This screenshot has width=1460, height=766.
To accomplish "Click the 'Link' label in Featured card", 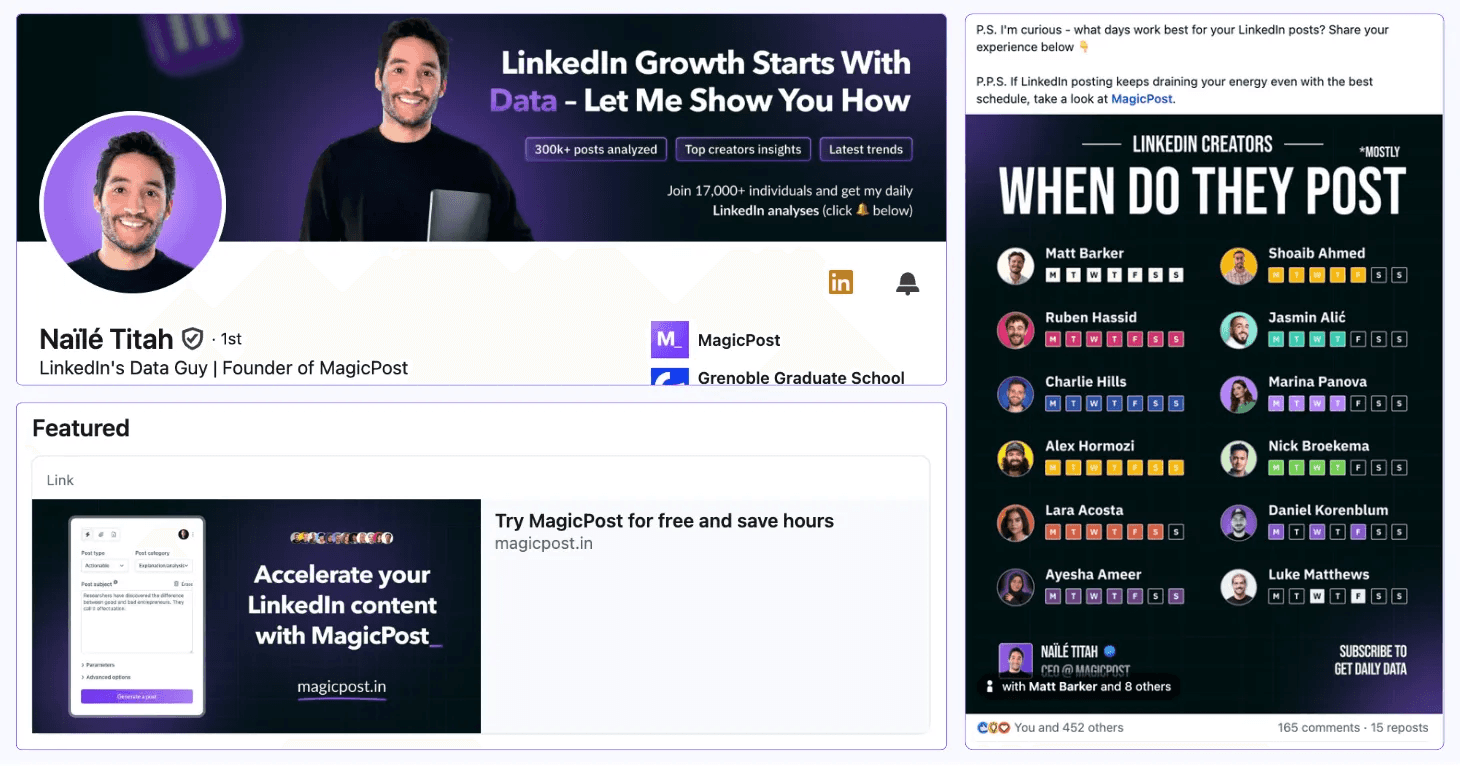I will (60, 480).
